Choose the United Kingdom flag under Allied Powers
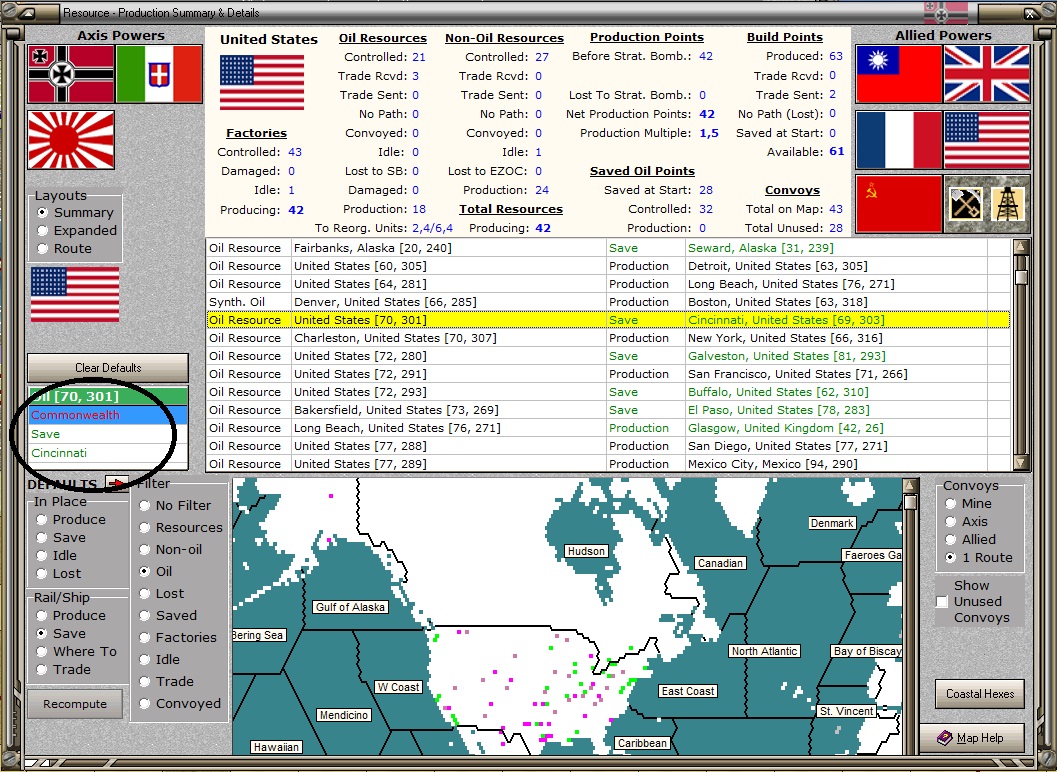Viewport: 1057px width, 772px height. pos(987,74)
